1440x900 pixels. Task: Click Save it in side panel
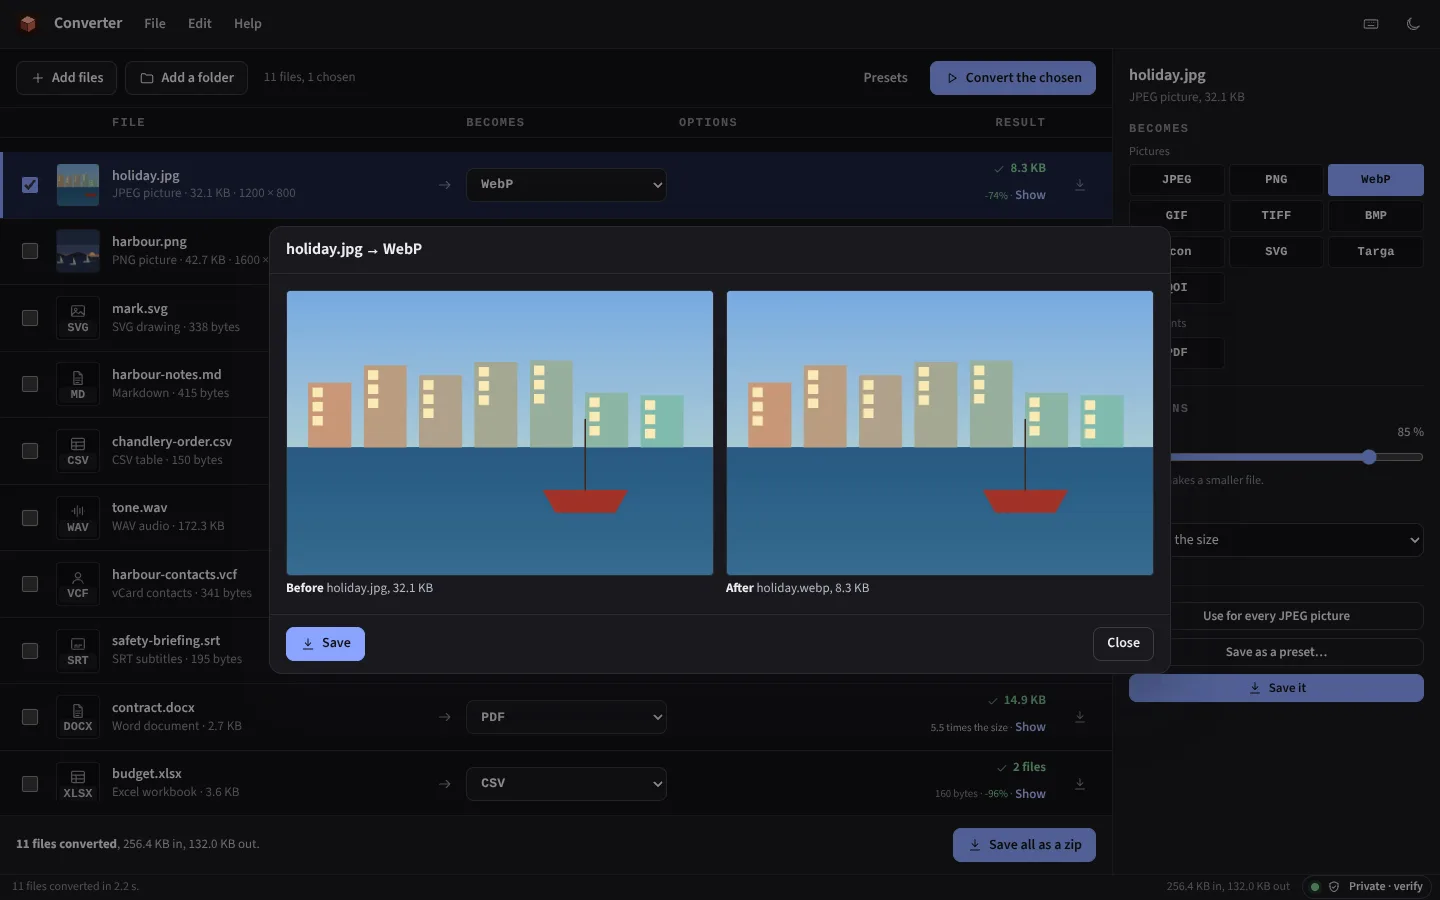click(x=1276, y=688)
